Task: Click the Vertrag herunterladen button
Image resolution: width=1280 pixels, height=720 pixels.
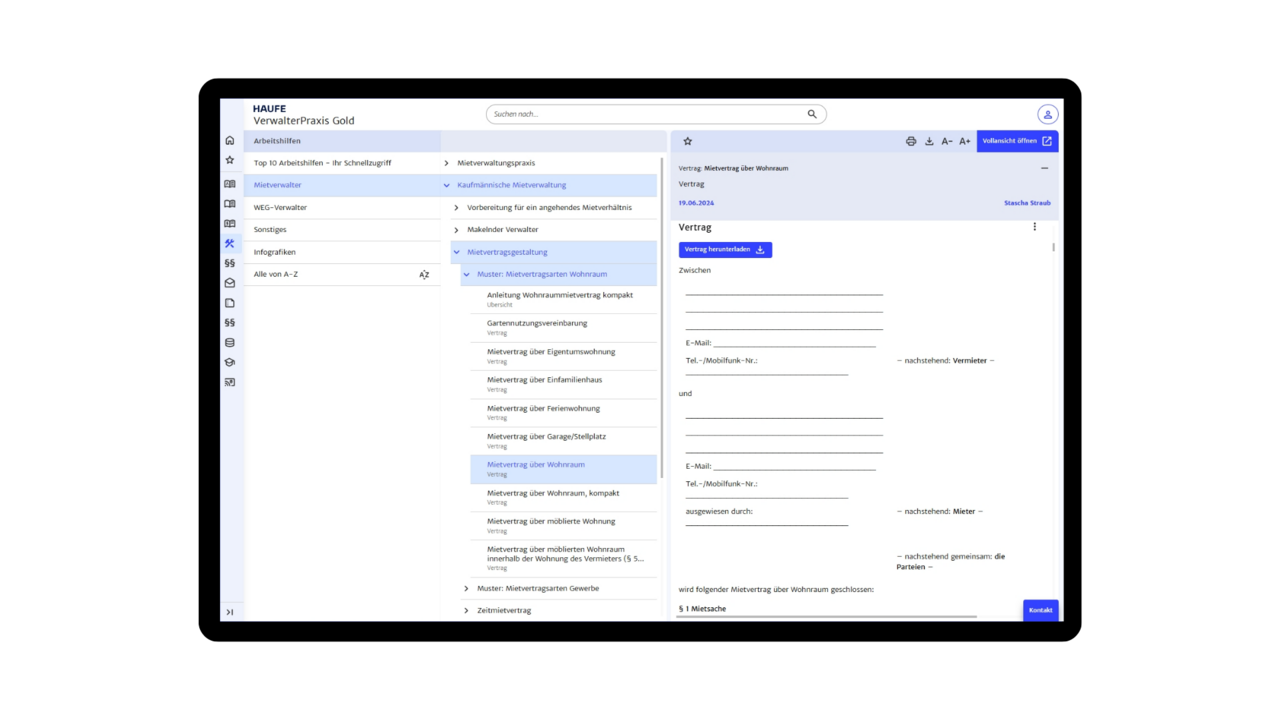Action: (725, 250)
